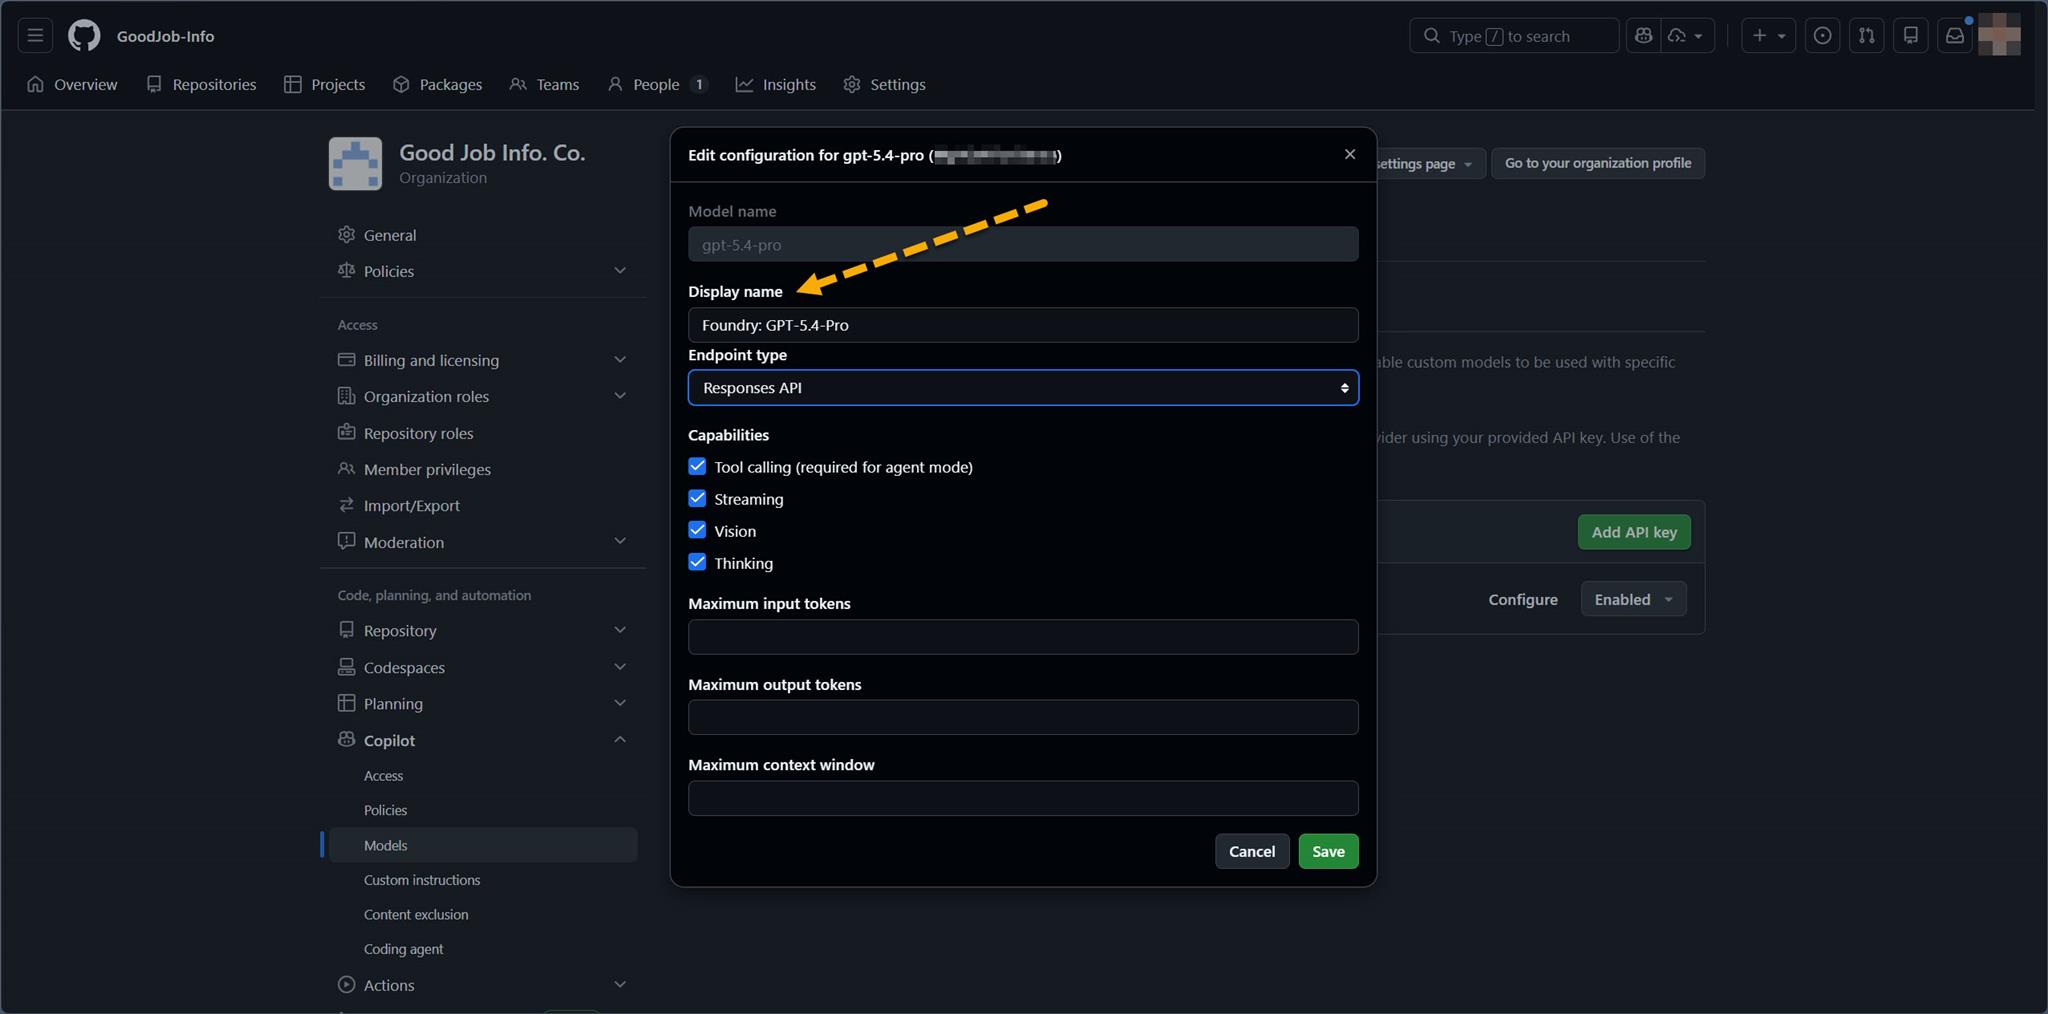Open the Endpoint type dropdown
This screenshot has height=1014, width=2048.
1022,388
